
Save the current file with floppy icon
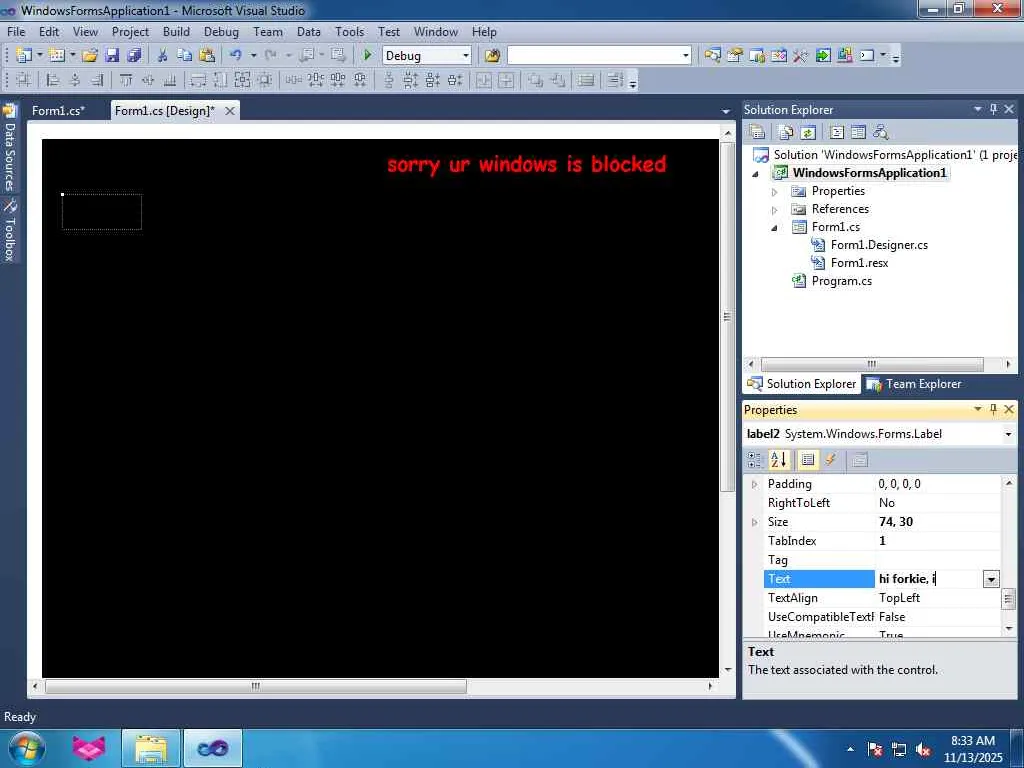(x=112, y=56)
